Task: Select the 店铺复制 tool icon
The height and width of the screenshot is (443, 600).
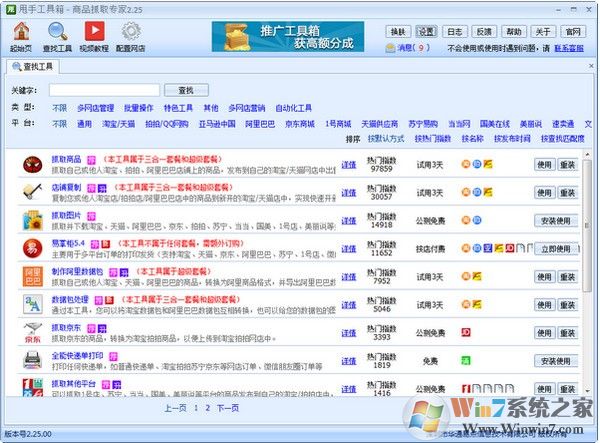Action: coord(31,191)
